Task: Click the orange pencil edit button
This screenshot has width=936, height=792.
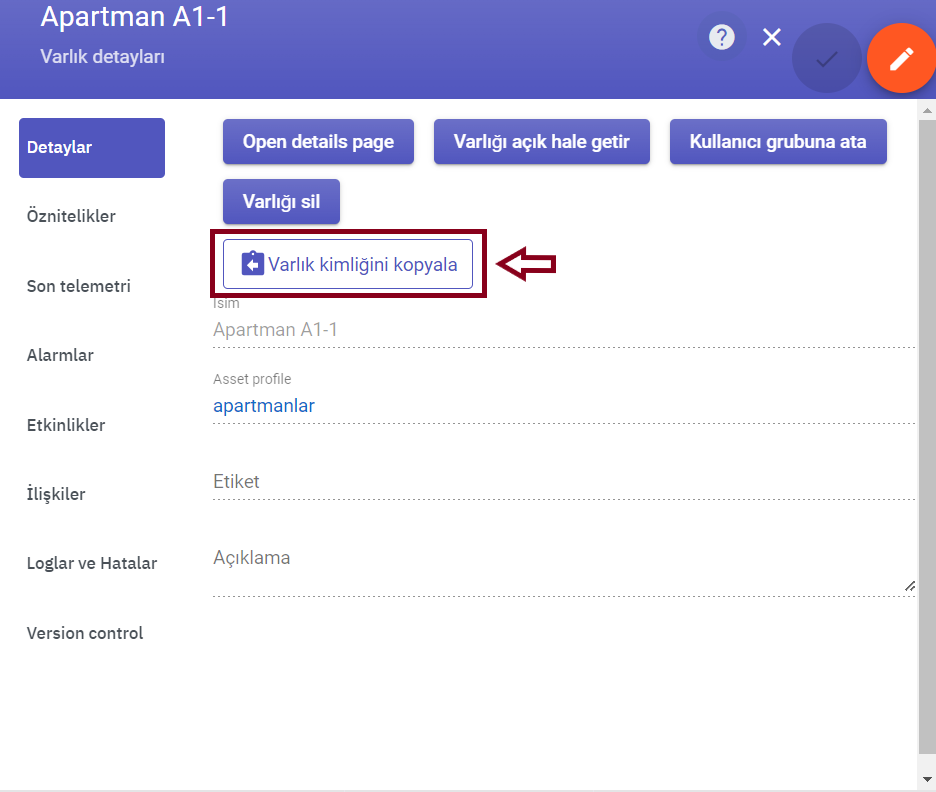Action: tap(901, 58)
